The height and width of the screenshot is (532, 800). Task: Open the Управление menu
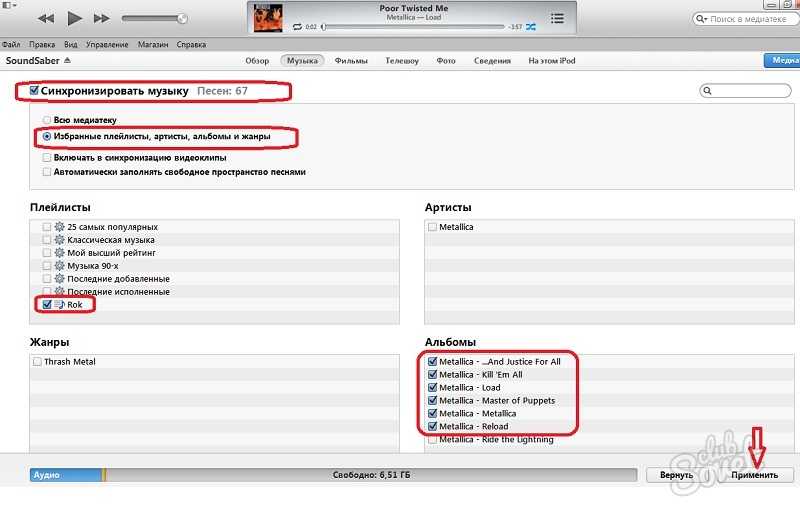click(x=107, y=44)
